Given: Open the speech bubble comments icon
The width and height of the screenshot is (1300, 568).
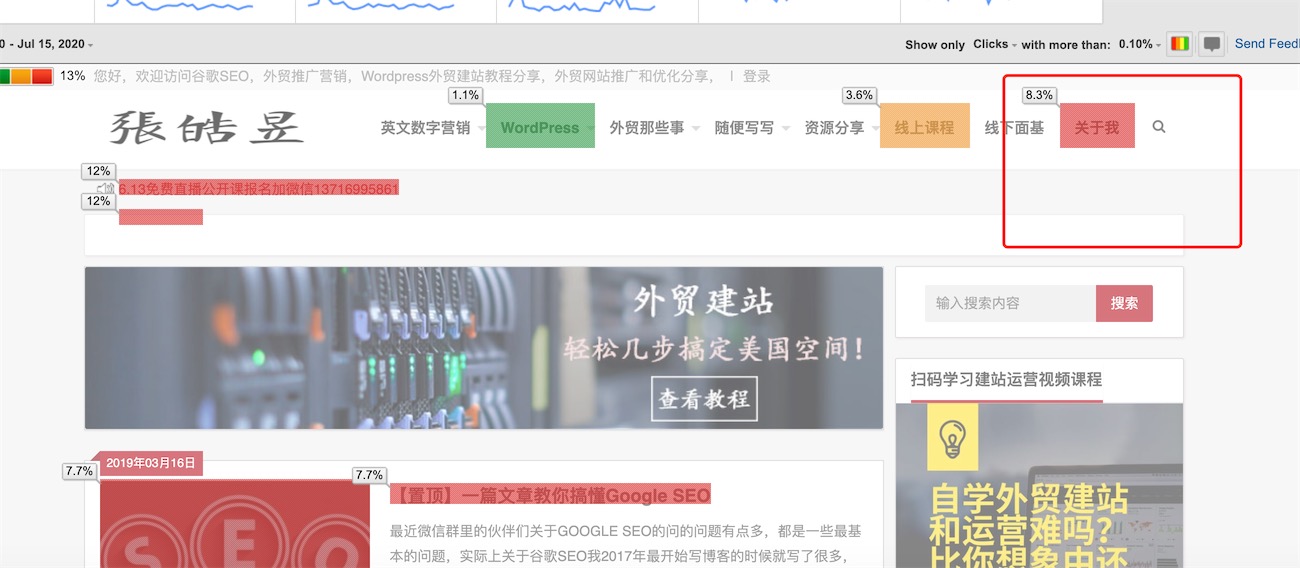Looking at the screenshot, I should click(x=1211, y=44).
